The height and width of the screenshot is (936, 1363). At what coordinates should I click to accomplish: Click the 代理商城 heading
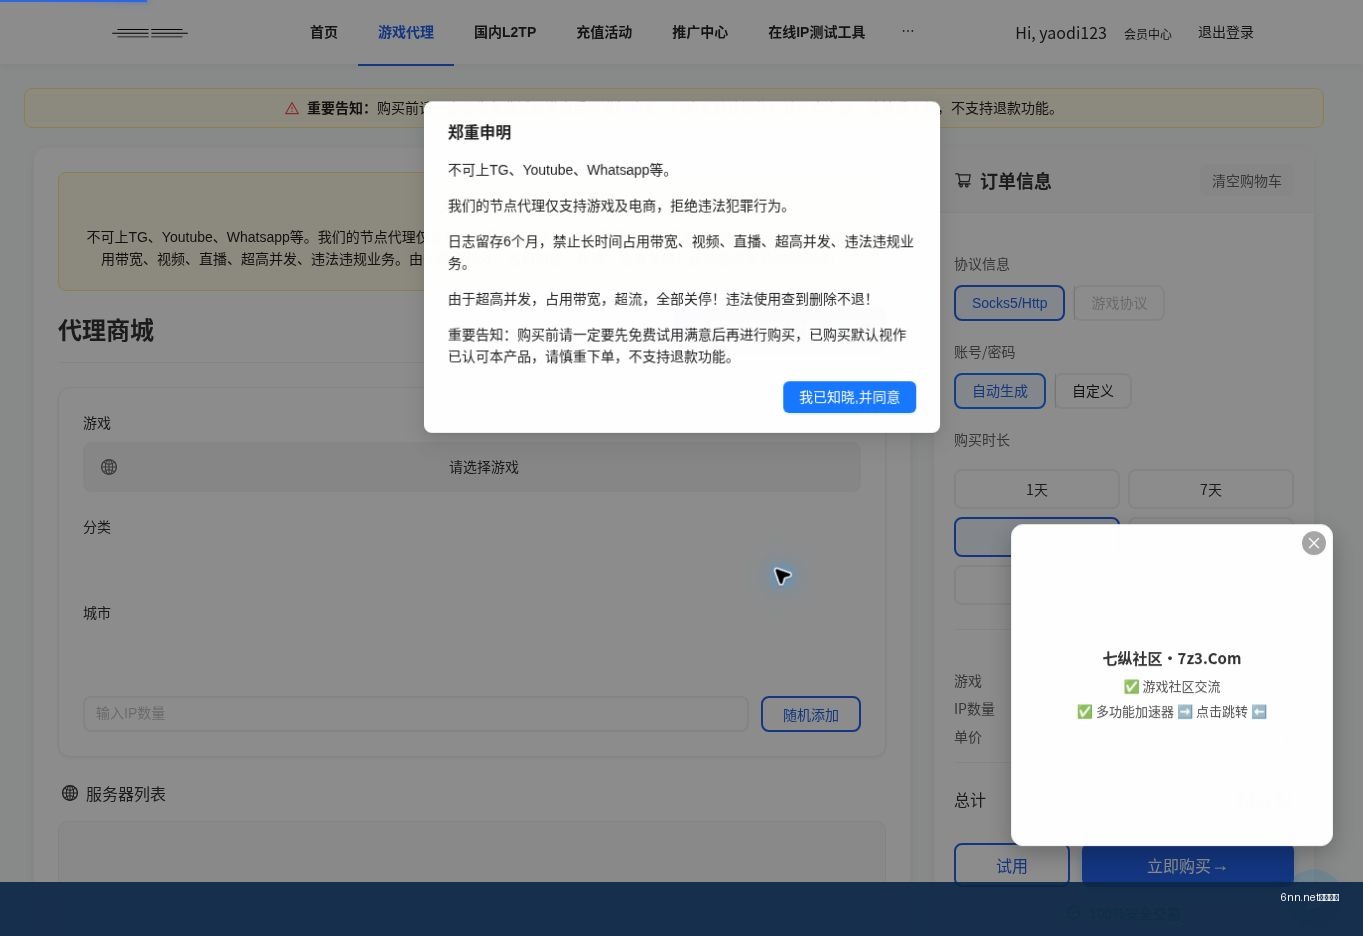pos(106,331)
